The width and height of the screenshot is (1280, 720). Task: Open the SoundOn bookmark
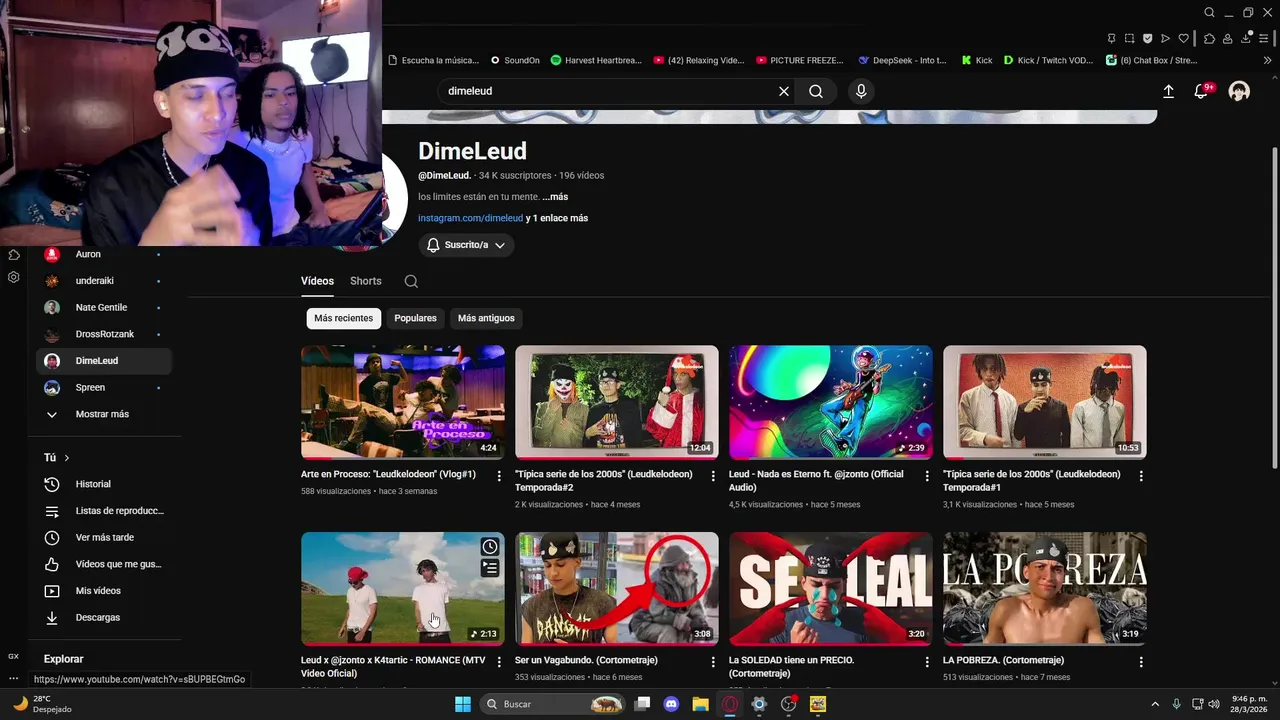(515, 60)
